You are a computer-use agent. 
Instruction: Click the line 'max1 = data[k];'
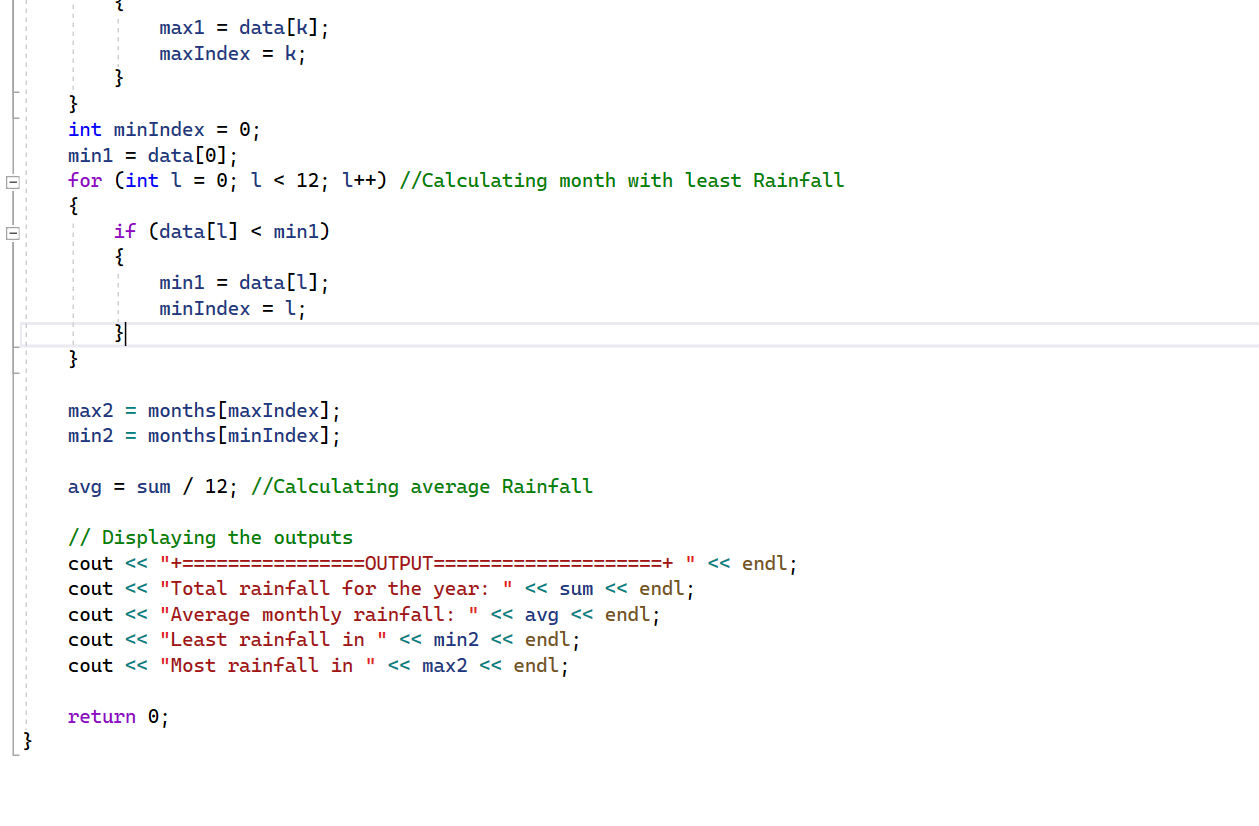click(244, 28)
